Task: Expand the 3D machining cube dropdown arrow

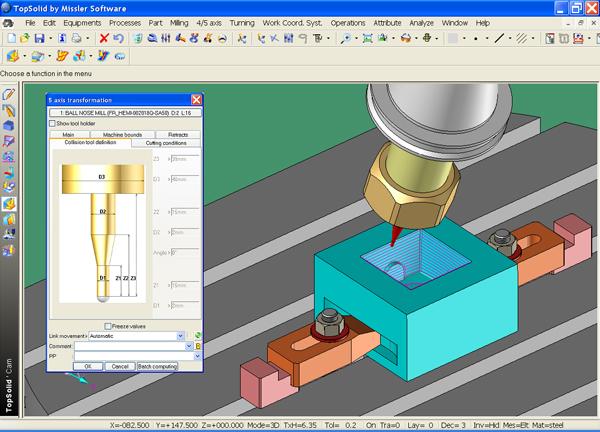Action: [24, 57]
